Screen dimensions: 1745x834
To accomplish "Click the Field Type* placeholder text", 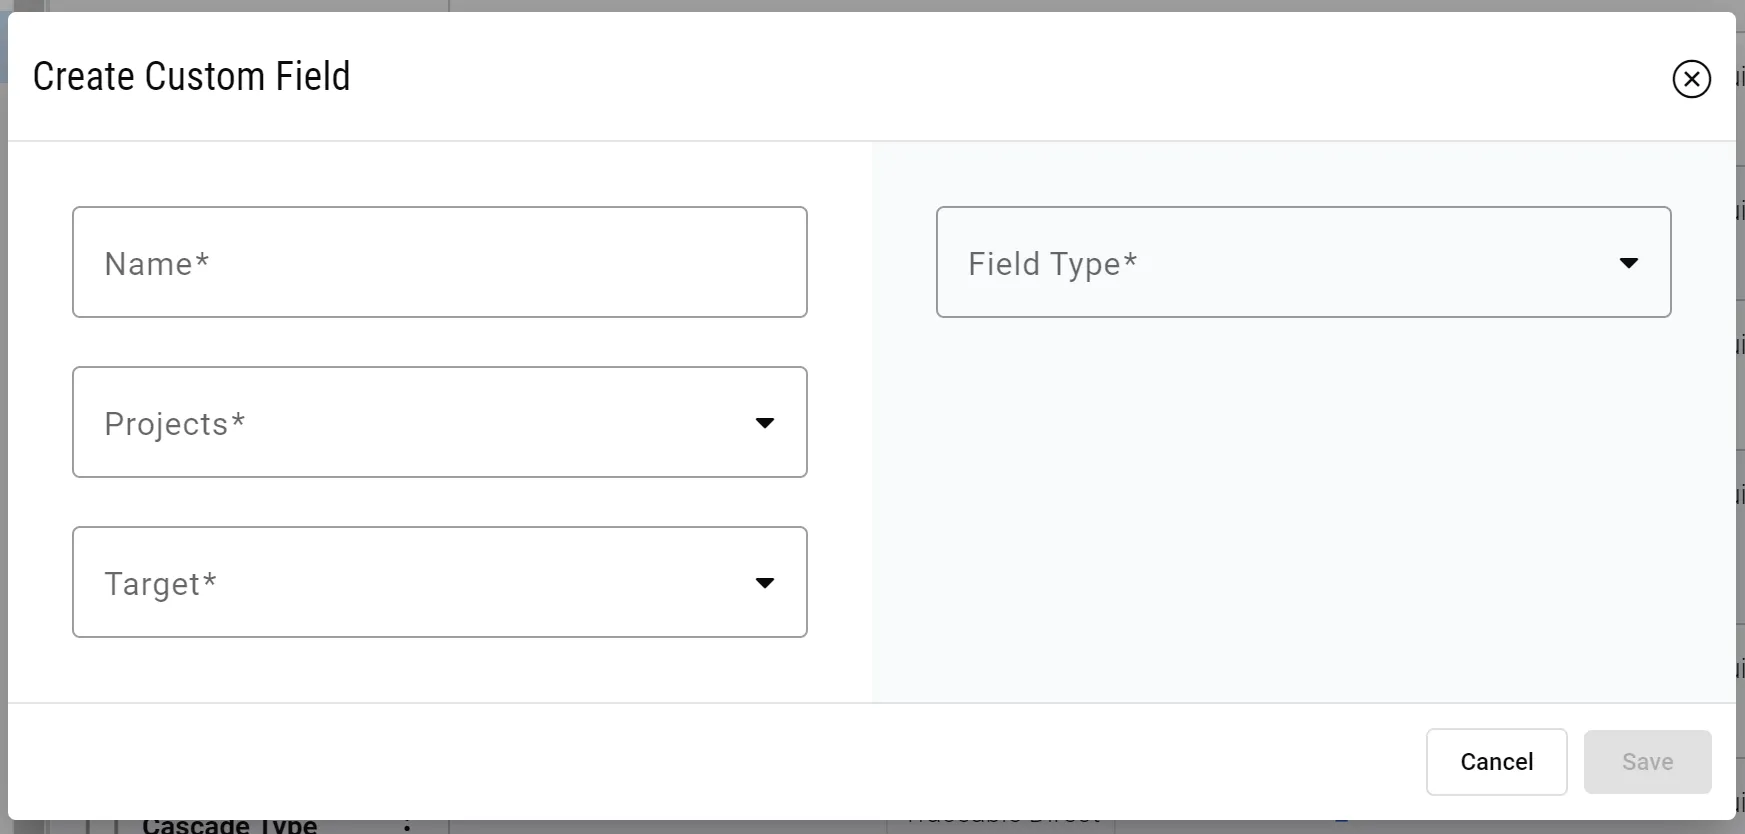I will click(1052, 264).
